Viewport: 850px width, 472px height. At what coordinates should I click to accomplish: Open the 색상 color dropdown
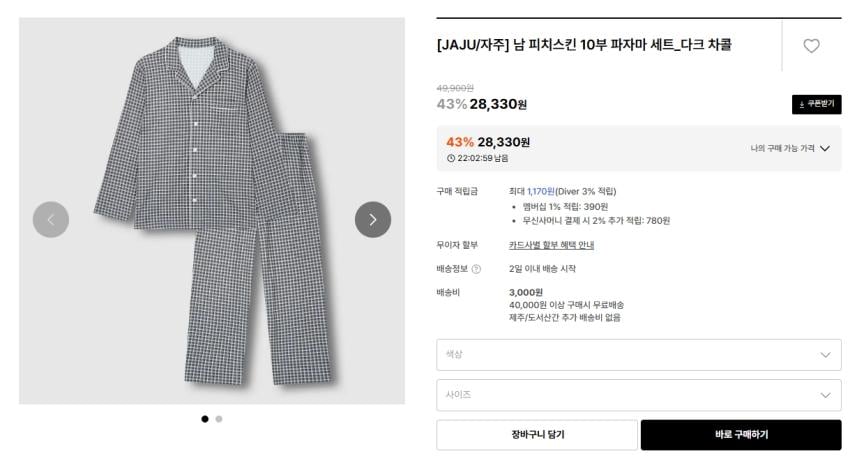click(x=639, y=355)
